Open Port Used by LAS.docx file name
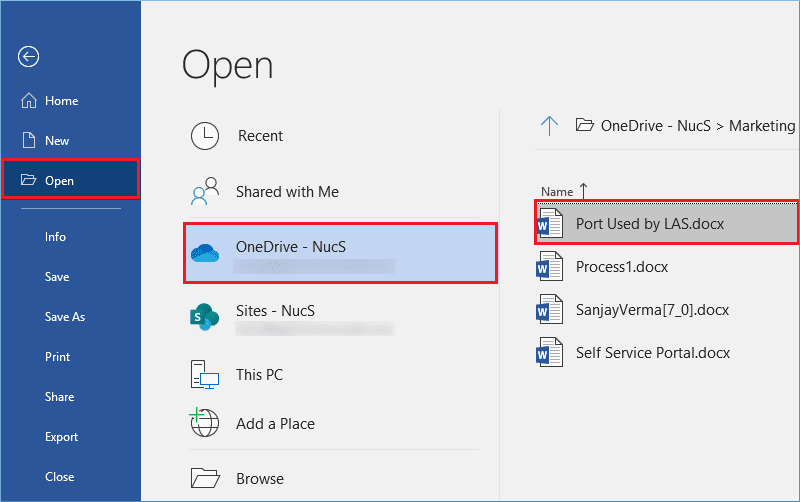 coord(650,224)
